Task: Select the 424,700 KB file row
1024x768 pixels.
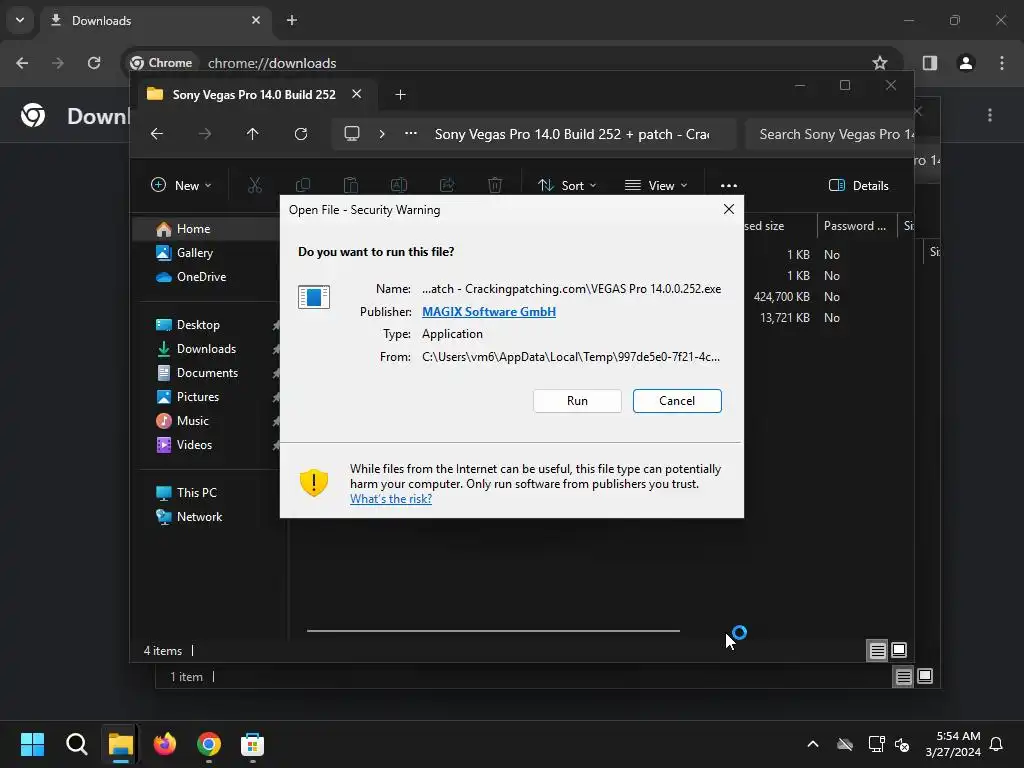Action: tap(601, 296)
